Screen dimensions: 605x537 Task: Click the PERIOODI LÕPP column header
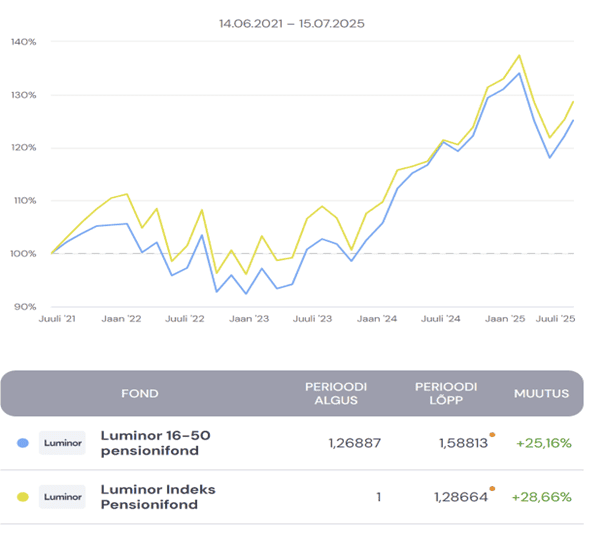pyautogui.click(x=446, y=393)
